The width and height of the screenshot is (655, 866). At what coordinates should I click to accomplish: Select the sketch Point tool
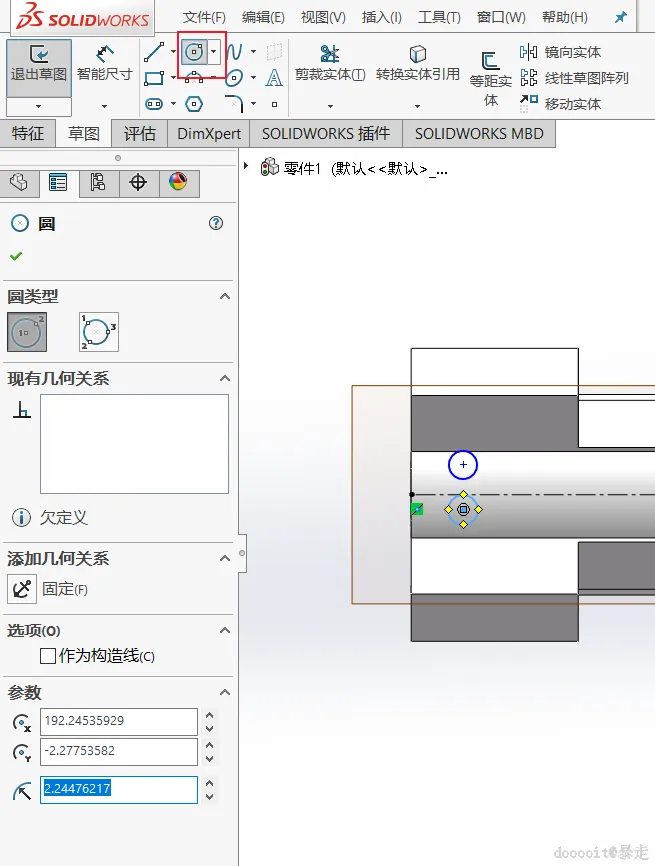pyautogui.click(x=274, y=104)
